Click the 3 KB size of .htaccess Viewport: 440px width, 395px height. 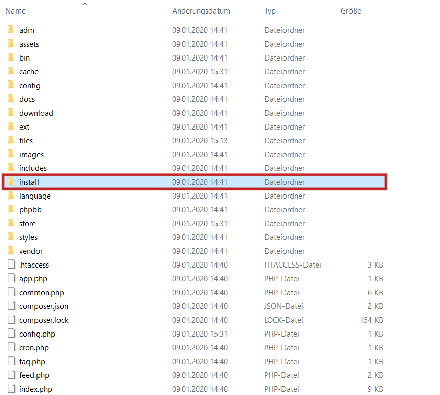tap(375, 265)
